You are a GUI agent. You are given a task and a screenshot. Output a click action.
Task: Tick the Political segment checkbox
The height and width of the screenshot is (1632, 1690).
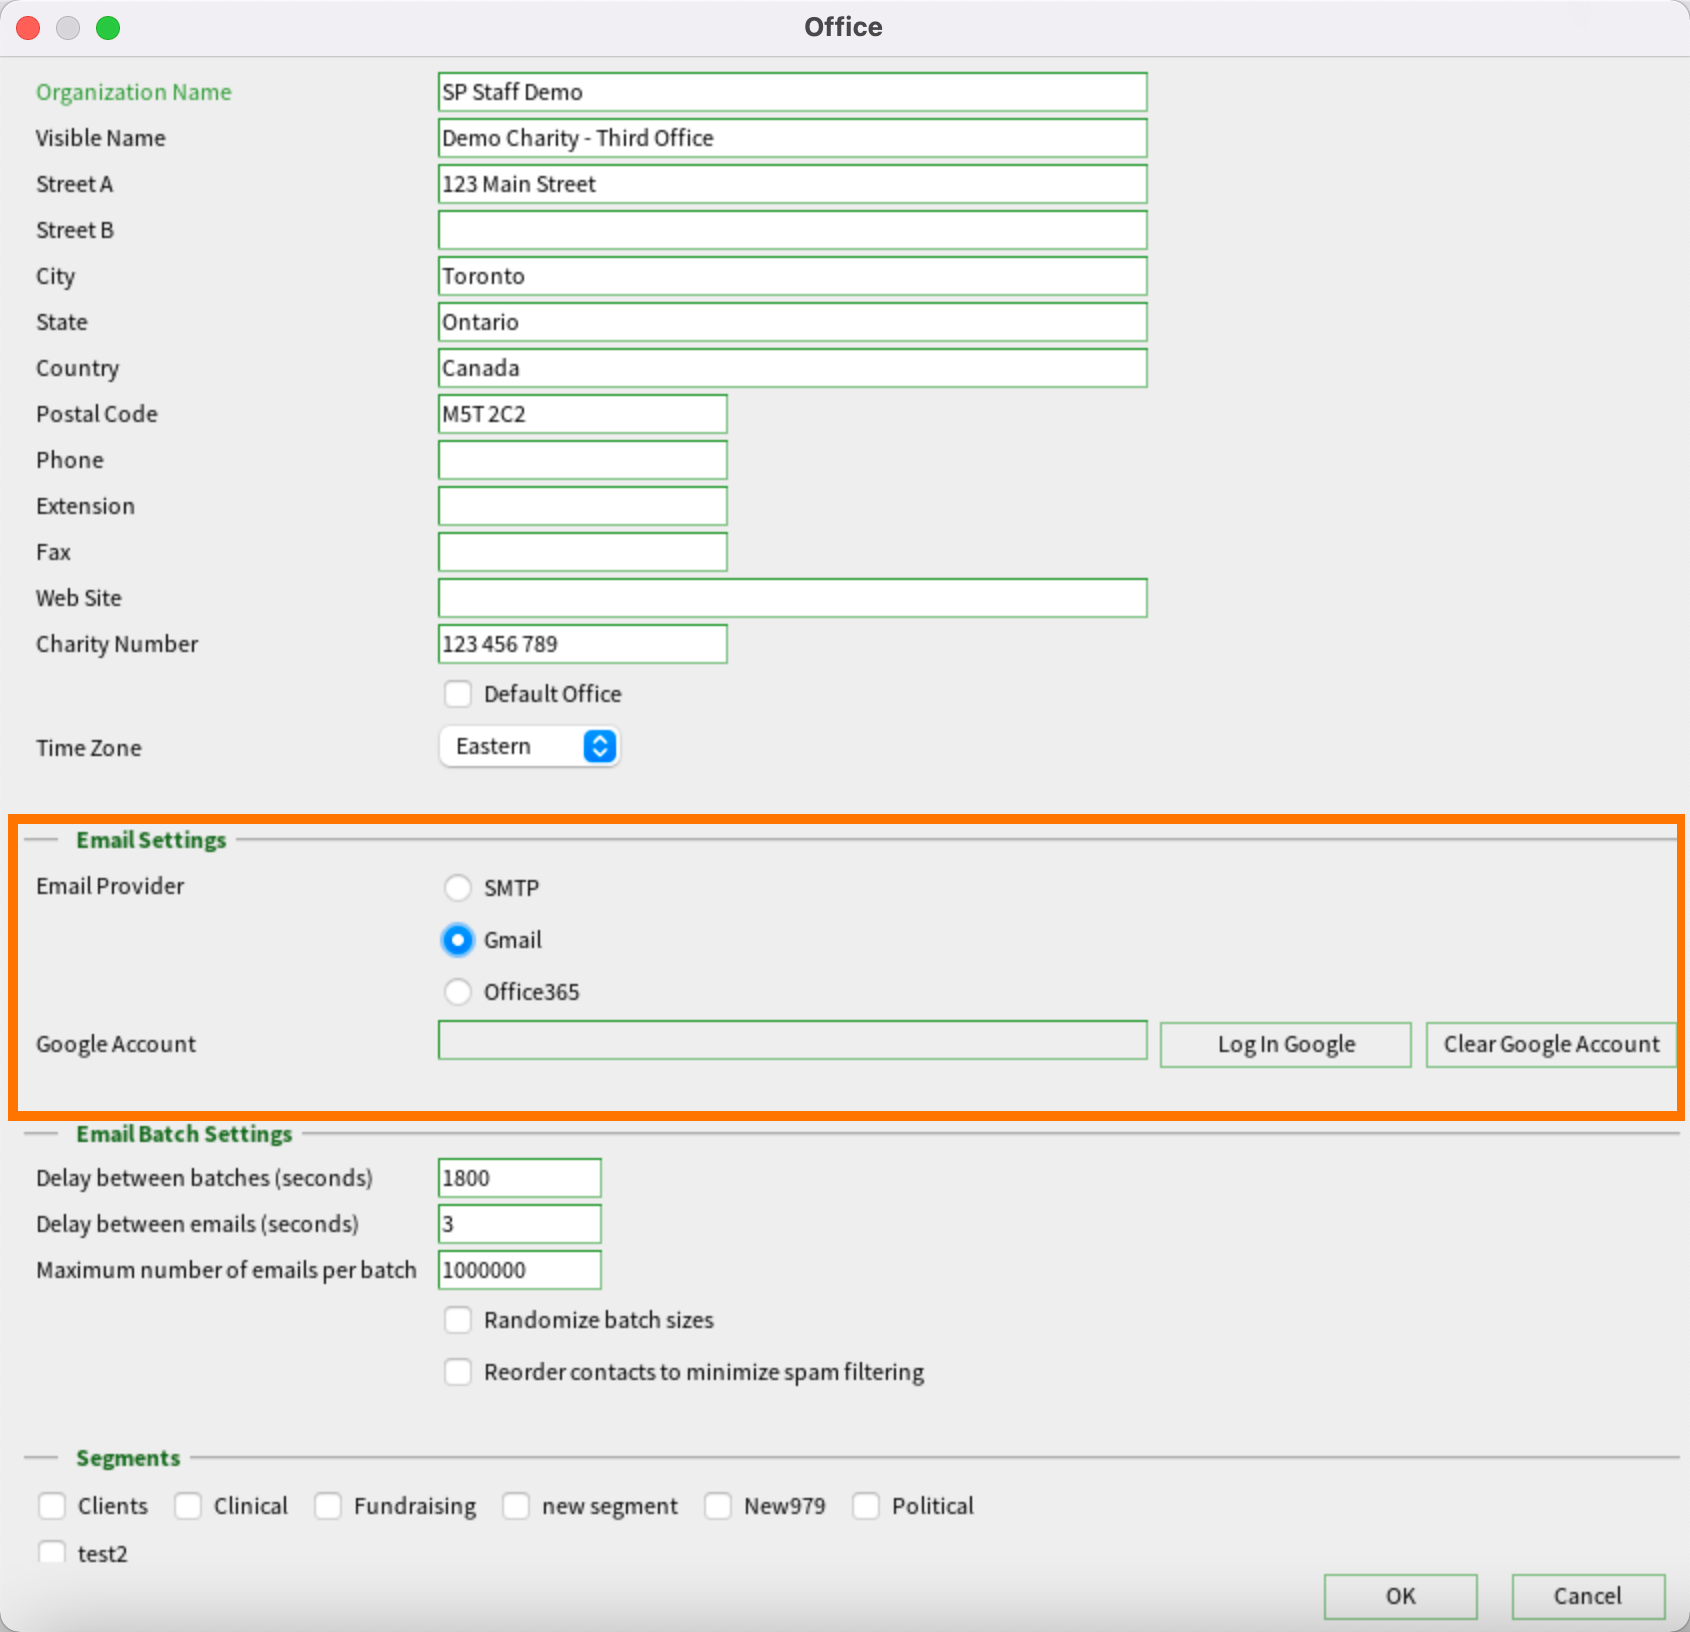866,1506
